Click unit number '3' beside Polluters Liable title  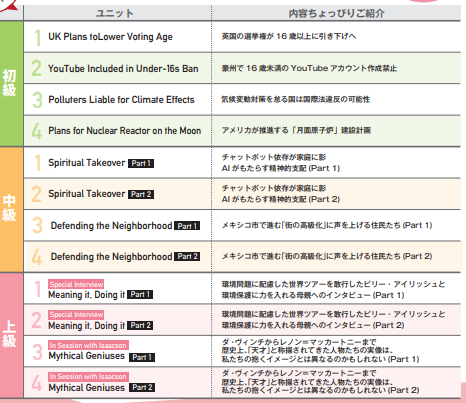(x=37, y=100)
